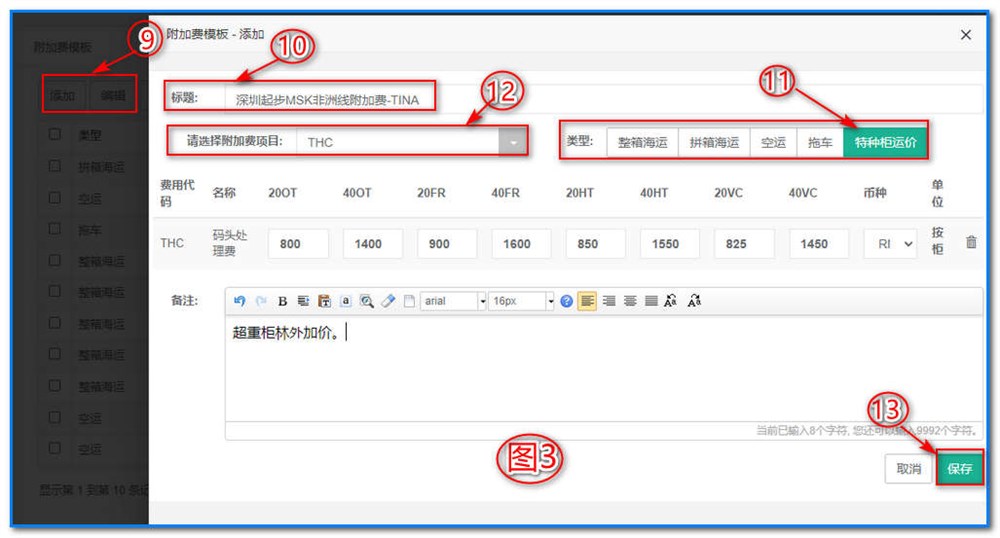Click the 币种 column header
1000x538 pixels.
(x=875, y=193)
